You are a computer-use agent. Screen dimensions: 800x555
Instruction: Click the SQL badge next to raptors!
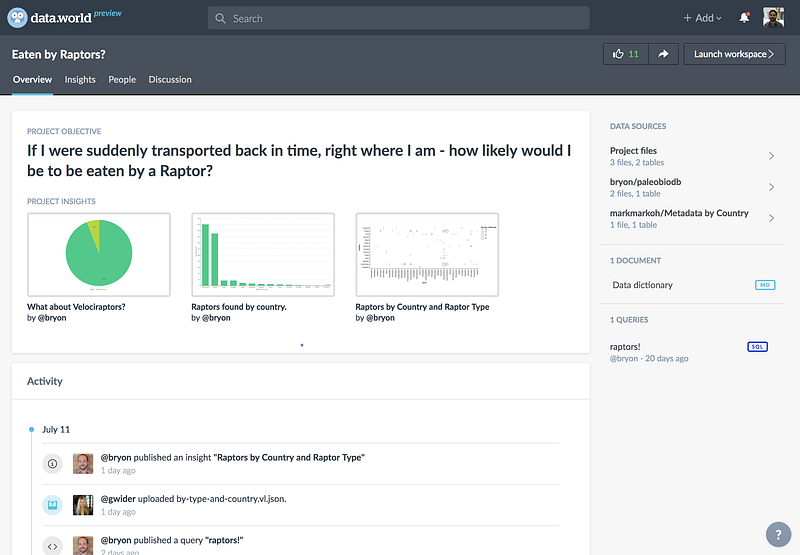click(757, 347)
